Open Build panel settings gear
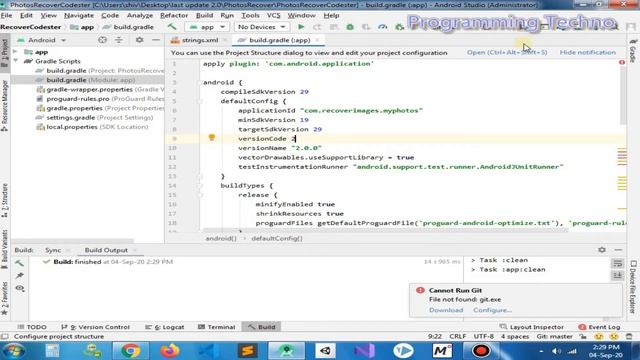The height and width of the screenshot is (360, 640). [602, 250]
